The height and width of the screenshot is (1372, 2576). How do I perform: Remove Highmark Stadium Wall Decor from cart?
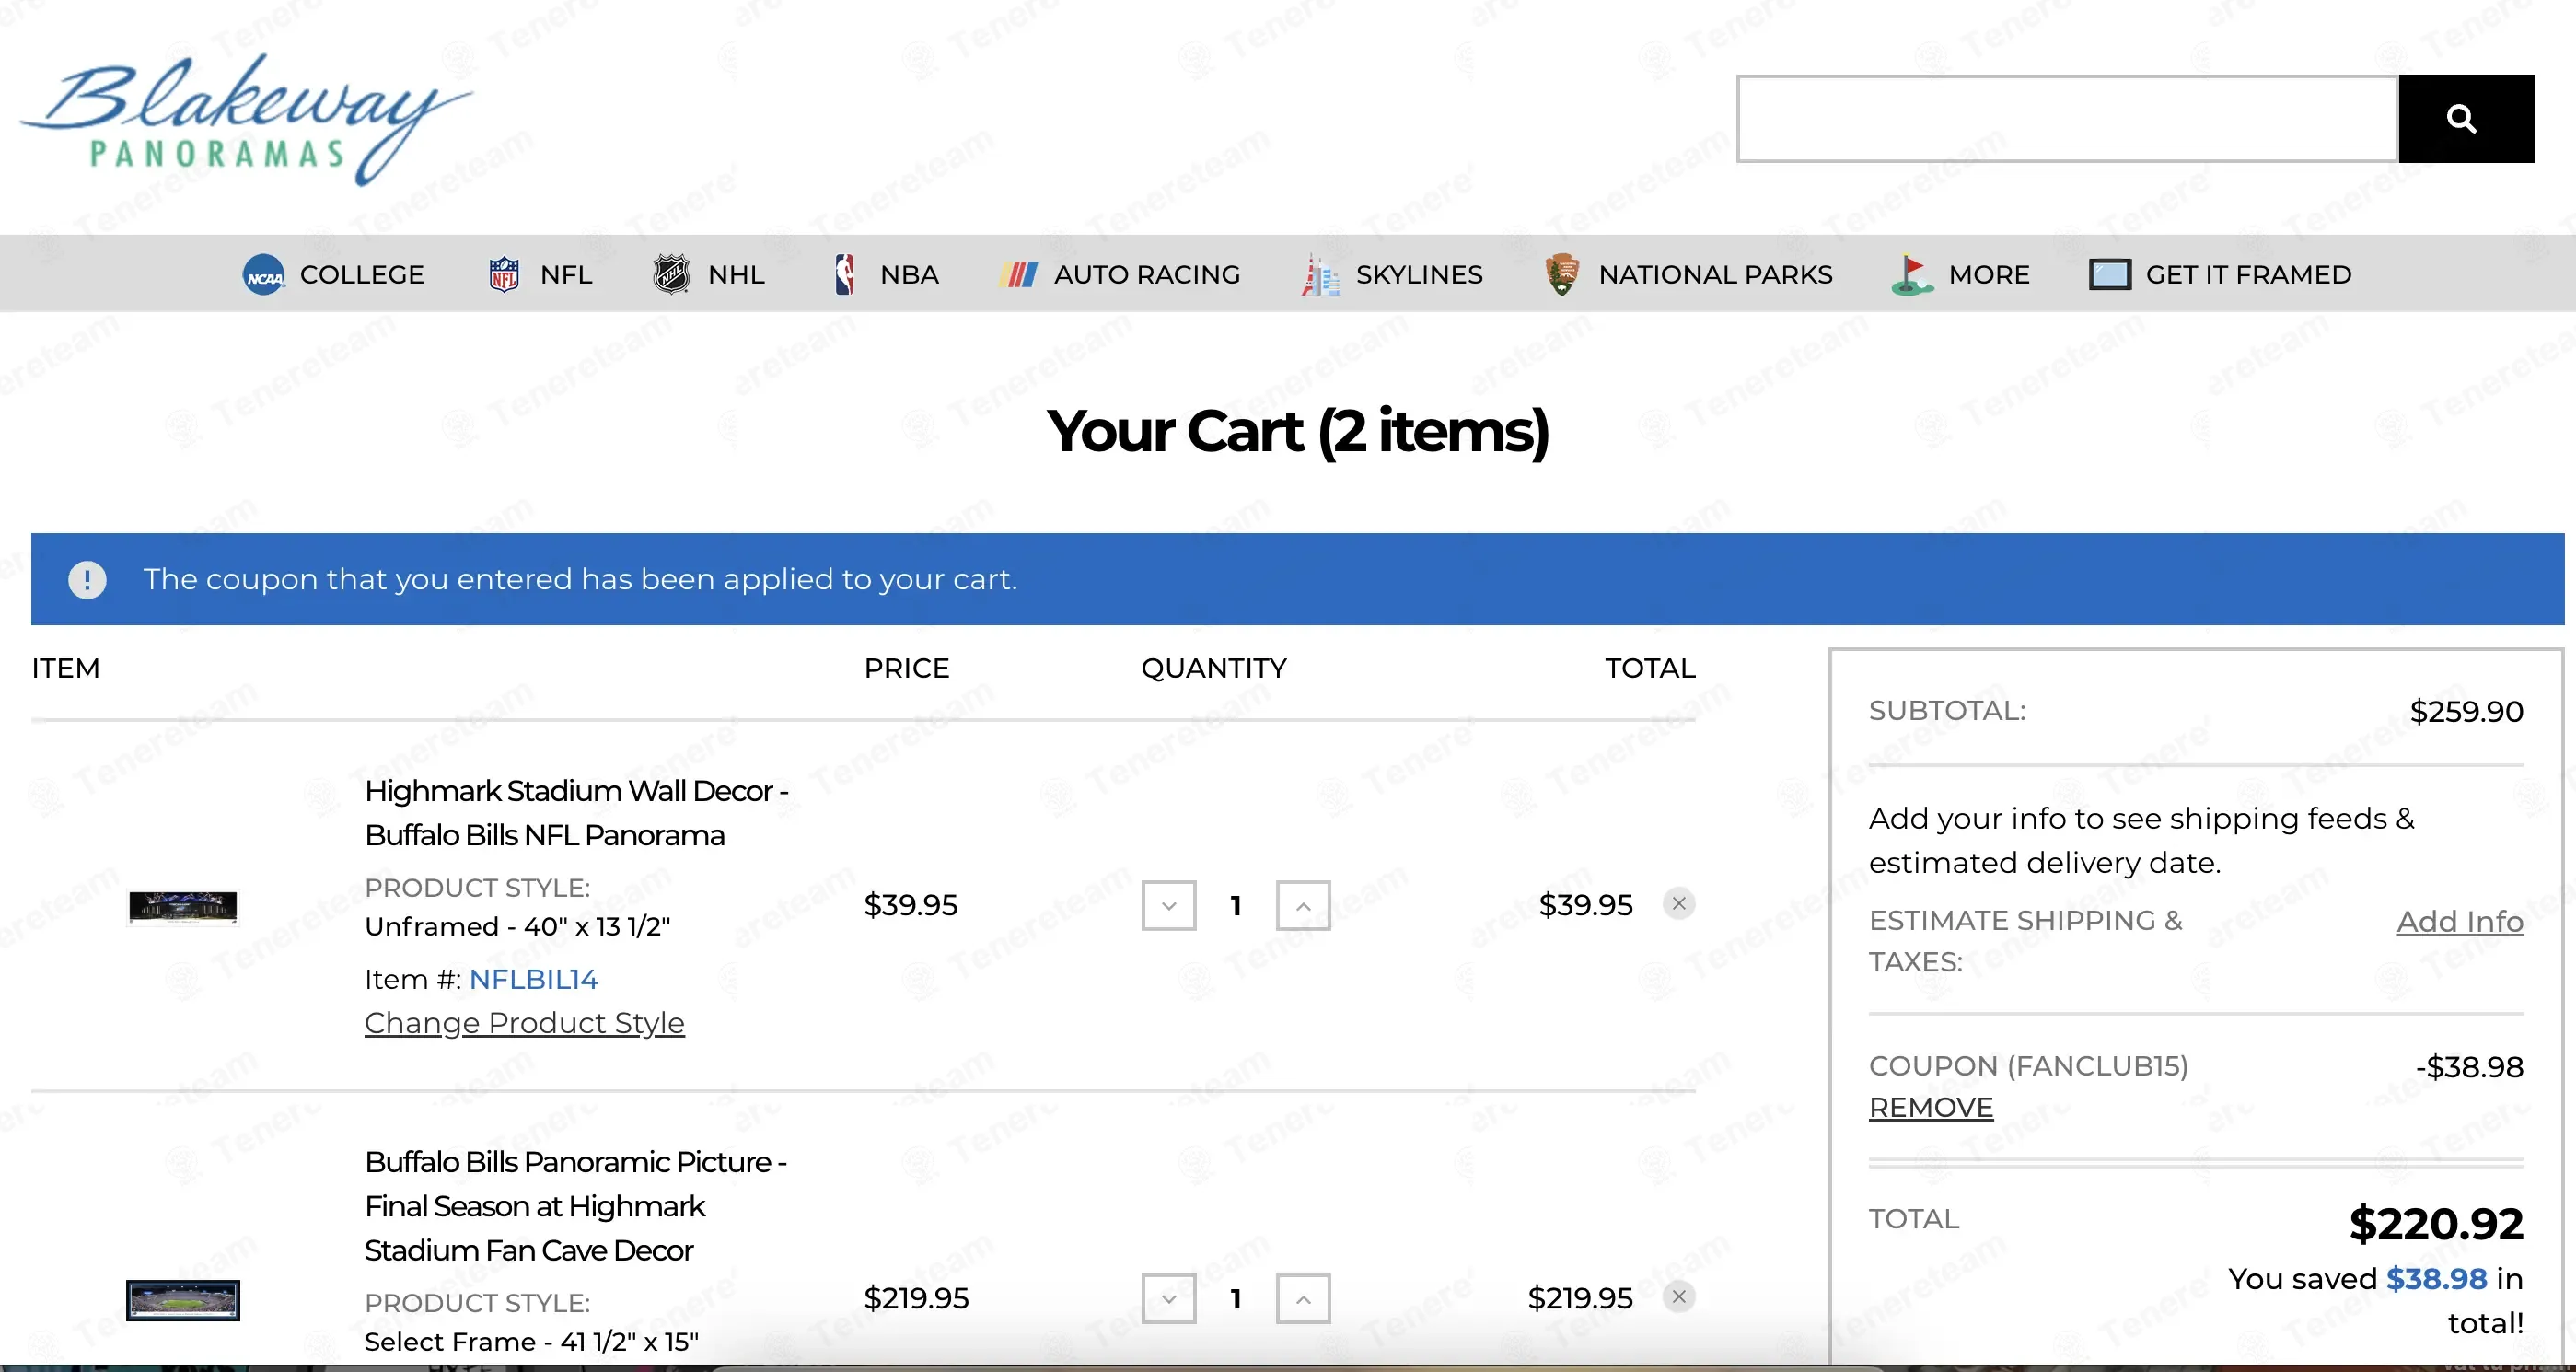point(1679,904)
